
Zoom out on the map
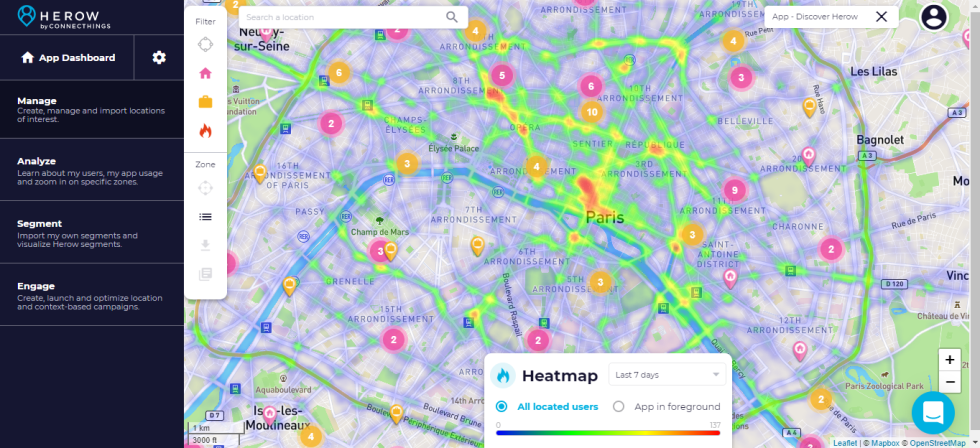pos(949,382)
